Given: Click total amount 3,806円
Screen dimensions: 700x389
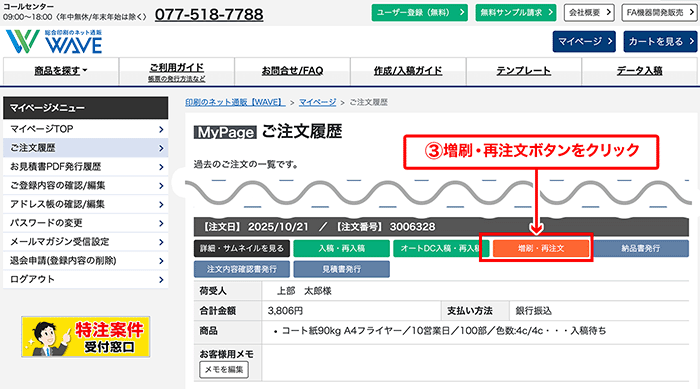Looking at the screenshot, I should point(285,310).
